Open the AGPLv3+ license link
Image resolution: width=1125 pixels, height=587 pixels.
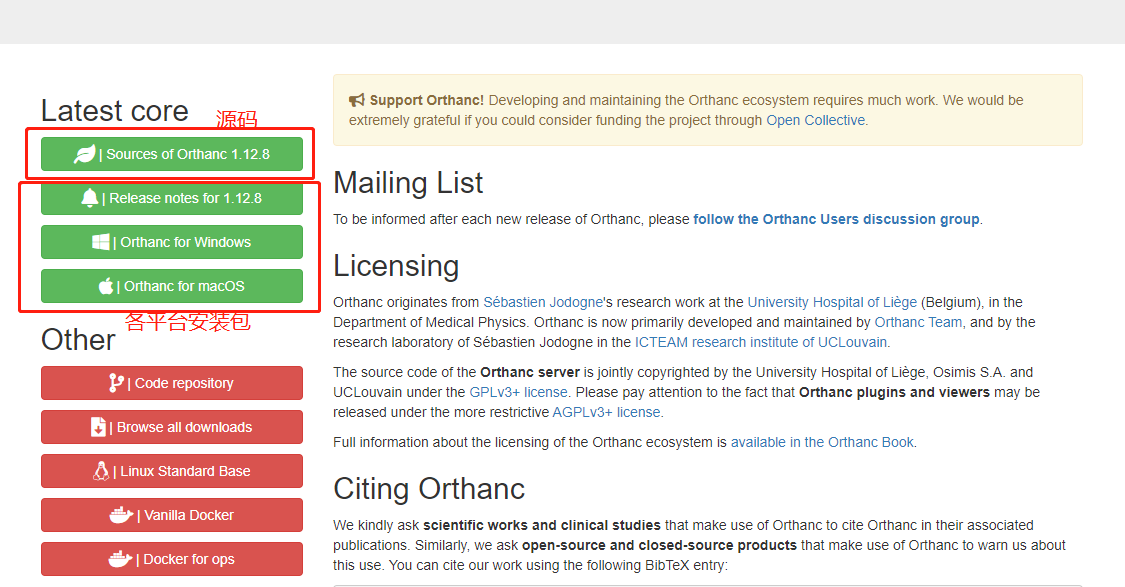point(606,413)
